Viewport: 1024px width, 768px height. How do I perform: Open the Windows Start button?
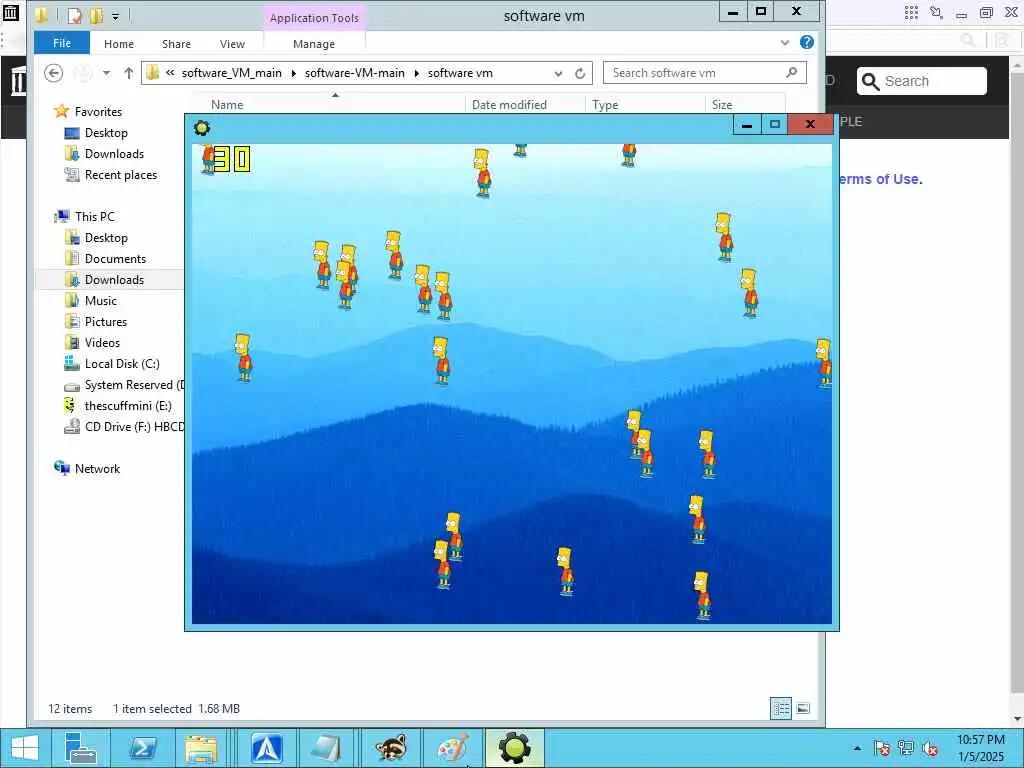(25, 748)
